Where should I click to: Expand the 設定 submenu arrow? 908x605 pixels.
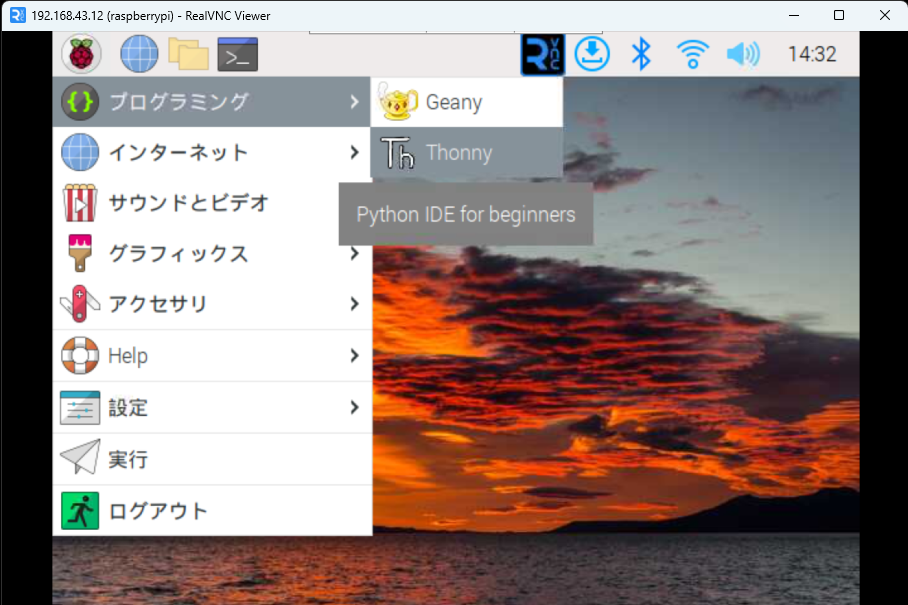pyautogui.click(x=354, y=407)
